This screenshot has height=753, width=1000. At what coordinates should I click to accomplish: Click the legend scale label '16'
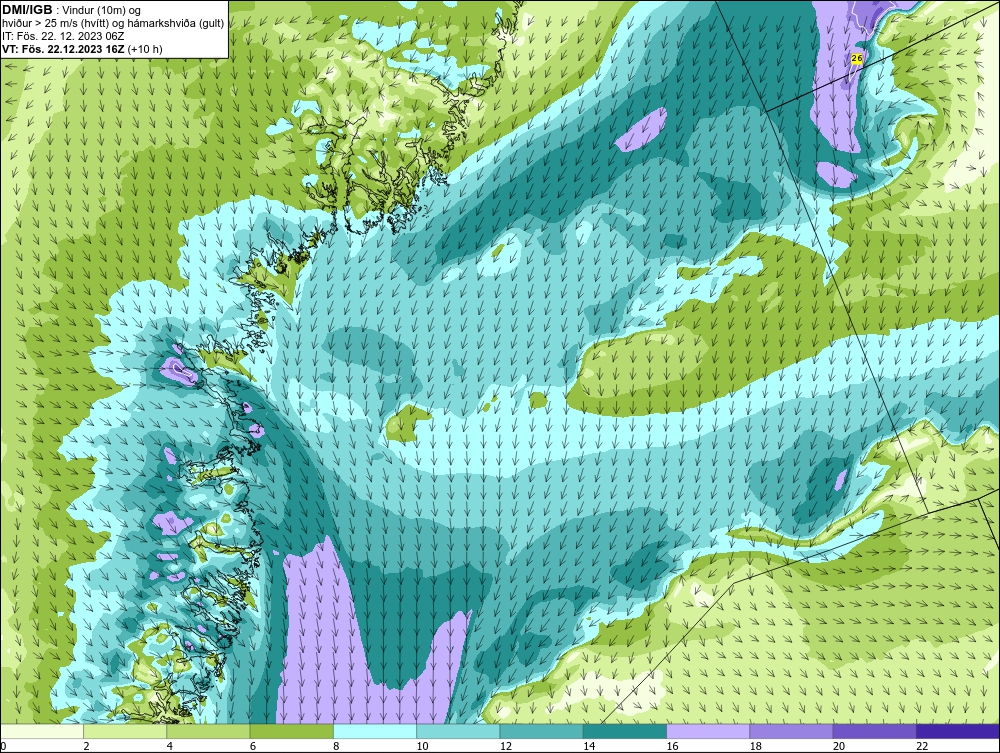pos(672,746)
